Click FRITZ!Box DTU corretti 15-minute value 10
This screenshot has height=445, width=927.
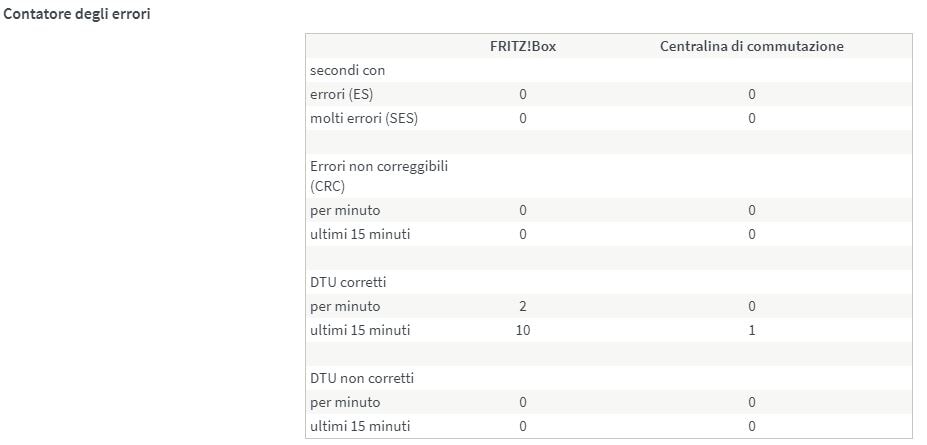[522, 330]
